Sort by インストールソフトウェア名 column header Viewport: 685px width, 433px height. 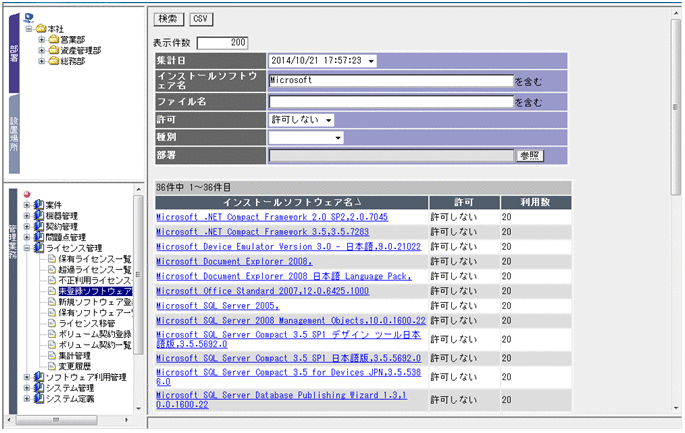point(292,202)
